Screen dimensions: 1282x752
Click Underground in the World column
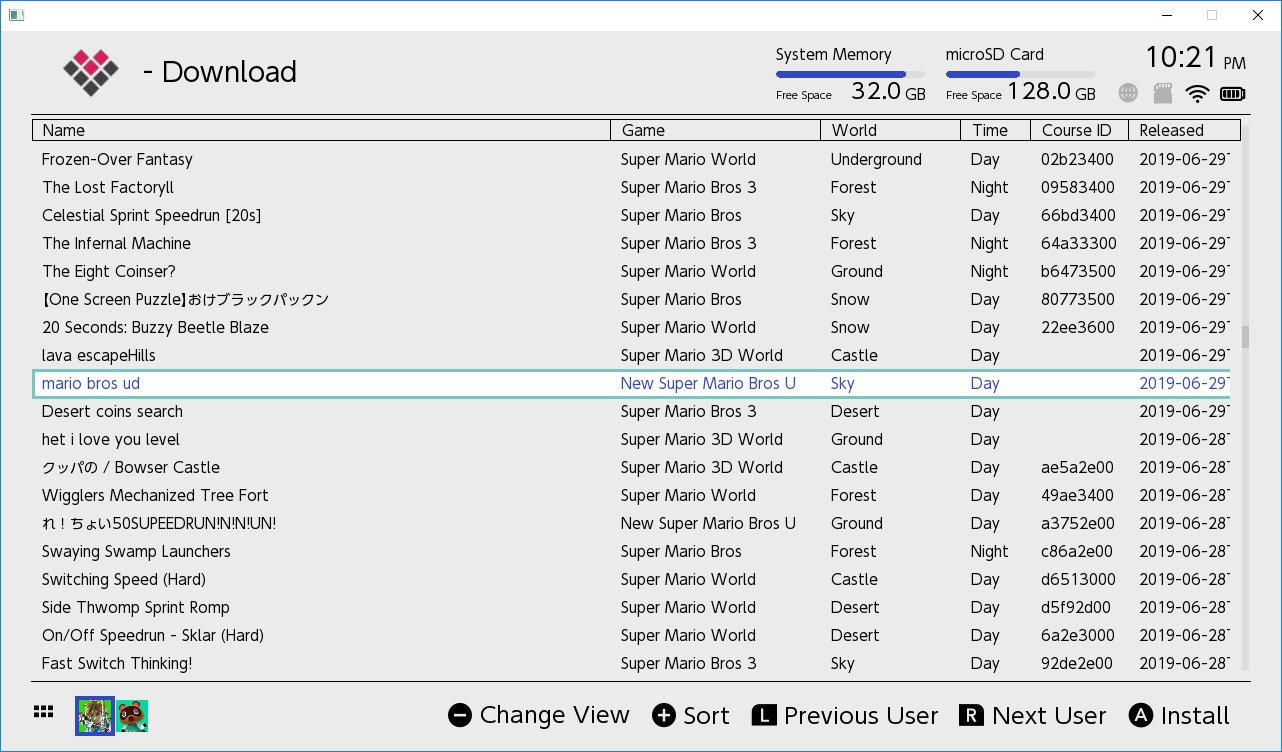point(876,159)
